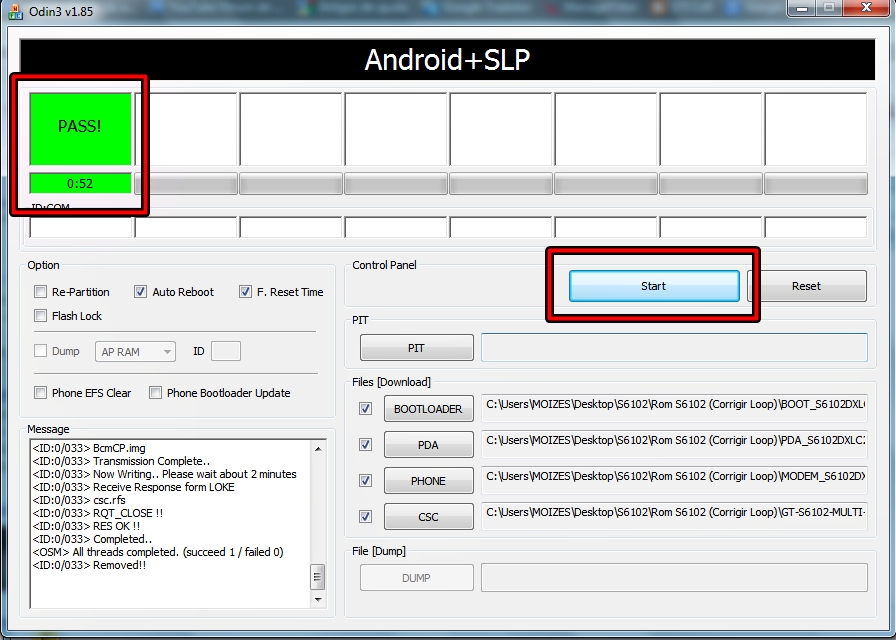Click the Android+SLP banner
Image resolution: width=896 pixels, height=640 pixels.
coord(447,59)
